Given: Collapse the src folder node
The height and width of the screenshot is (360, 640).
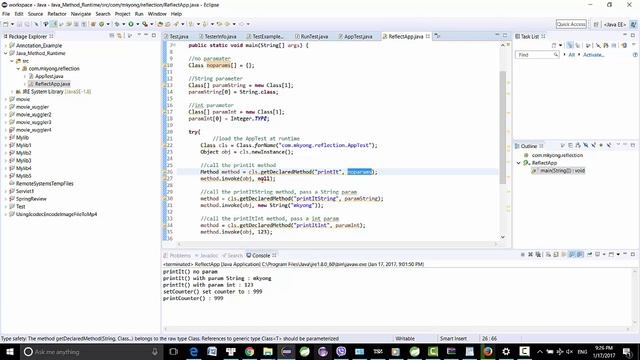Looking at the screenshot, I should point(12,61).
